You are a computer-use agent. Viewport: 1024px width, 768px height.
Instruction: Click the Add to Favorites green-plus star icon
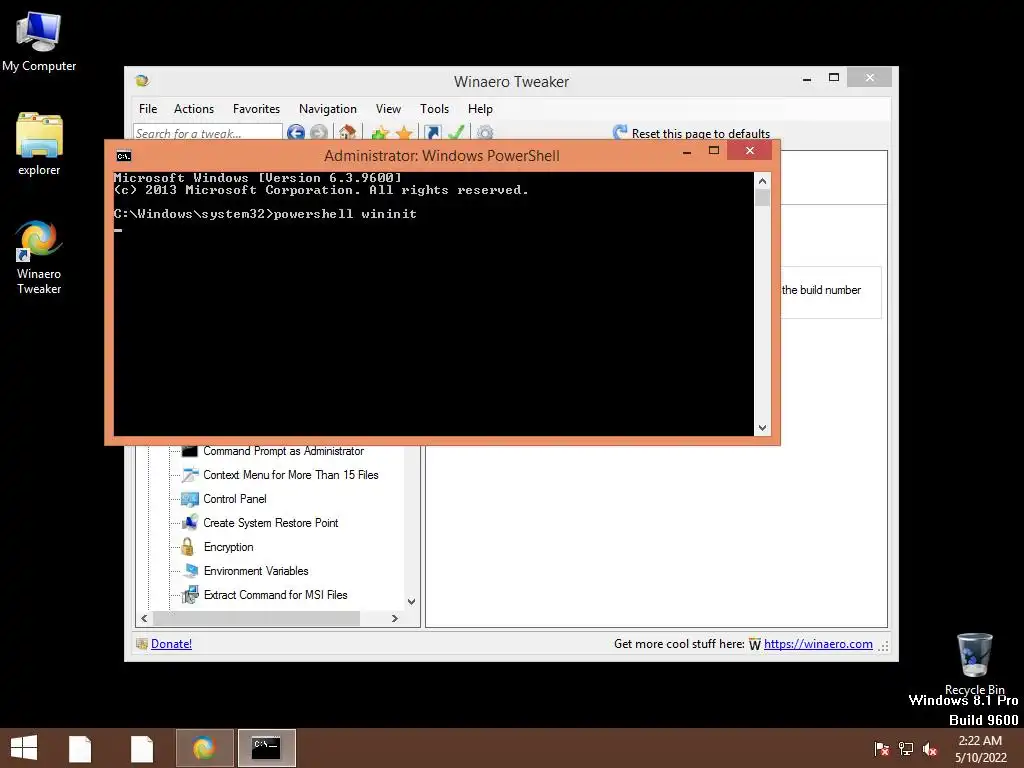(379, 133)
